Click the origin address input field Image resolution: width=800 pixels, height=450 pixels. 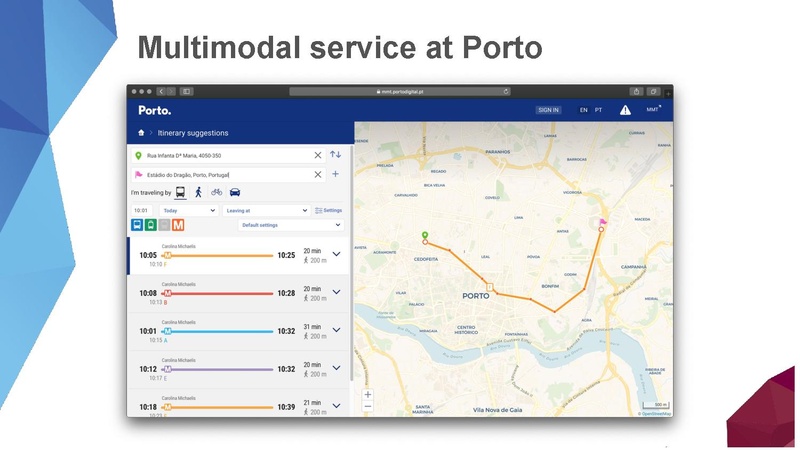tap(228, 155)
